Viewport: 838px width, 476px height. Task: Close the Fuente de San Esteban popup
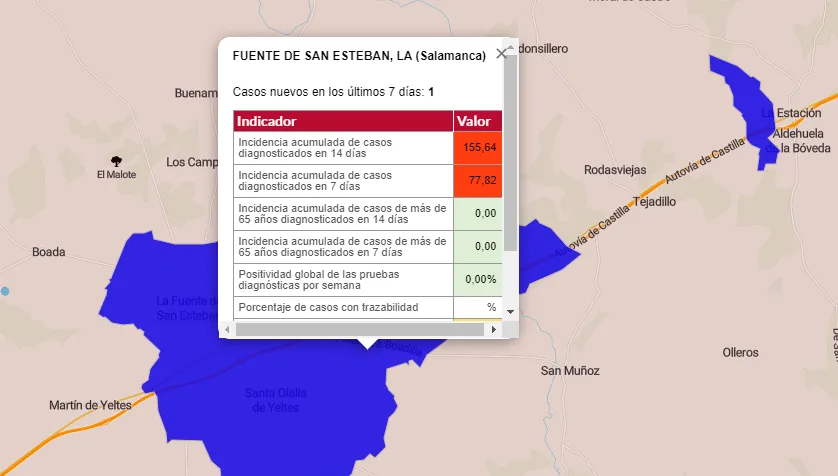501,54
